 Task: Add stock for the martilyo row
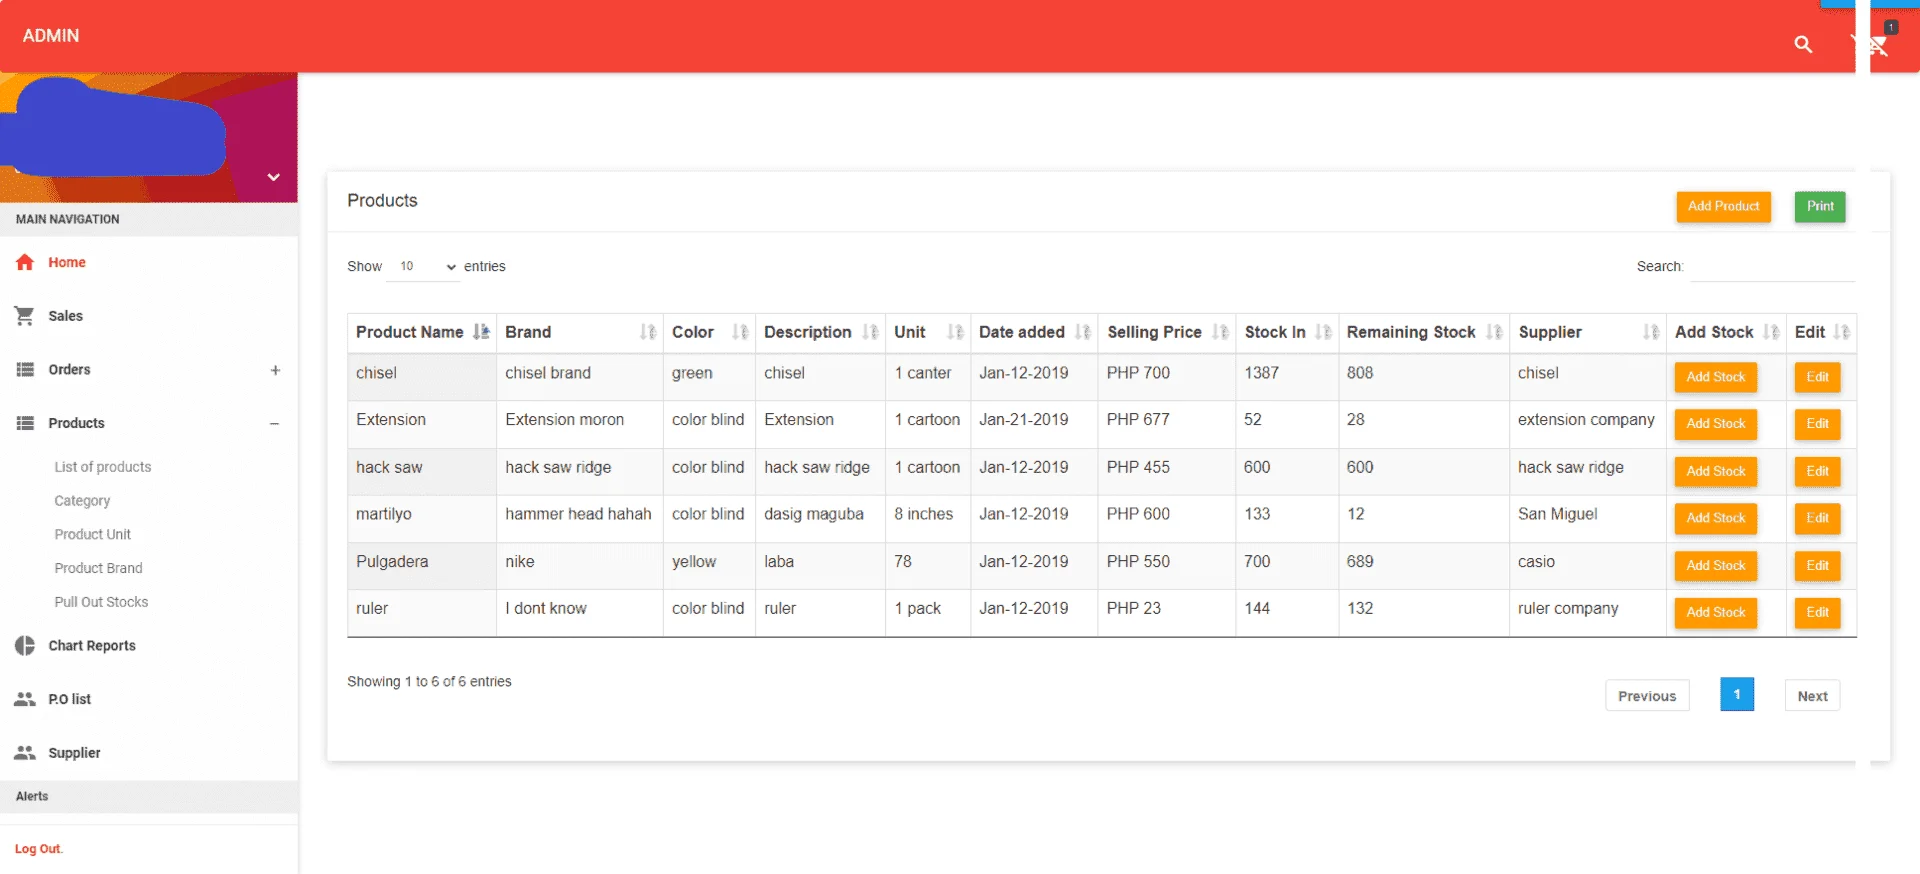pos(1716,518)
